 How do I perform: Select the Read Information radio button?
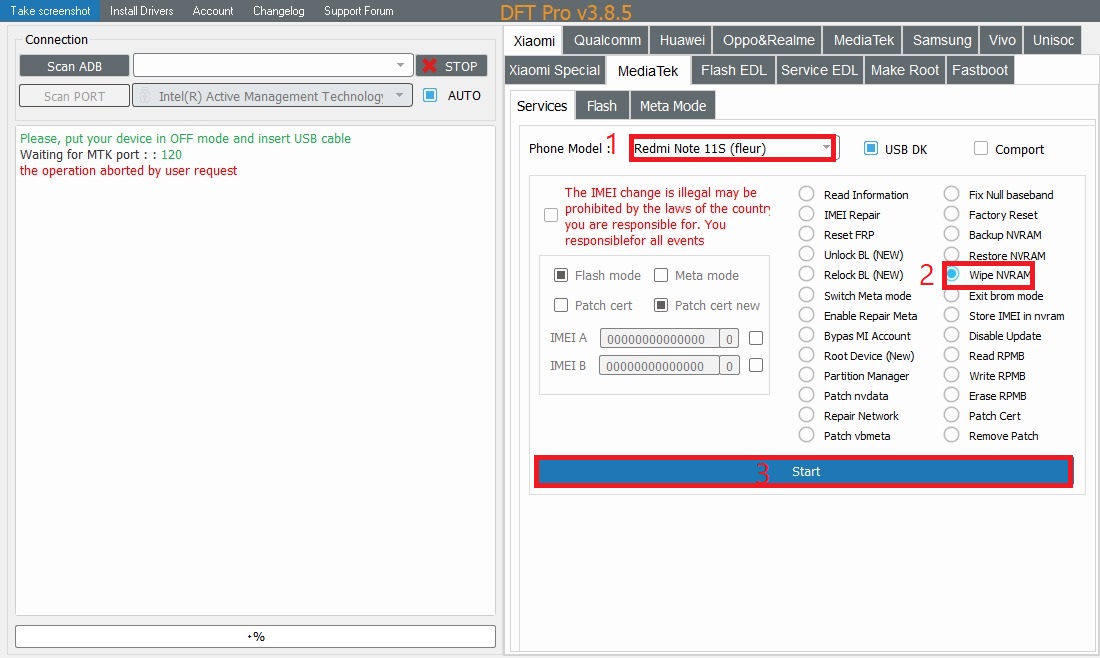click(807, 194)
